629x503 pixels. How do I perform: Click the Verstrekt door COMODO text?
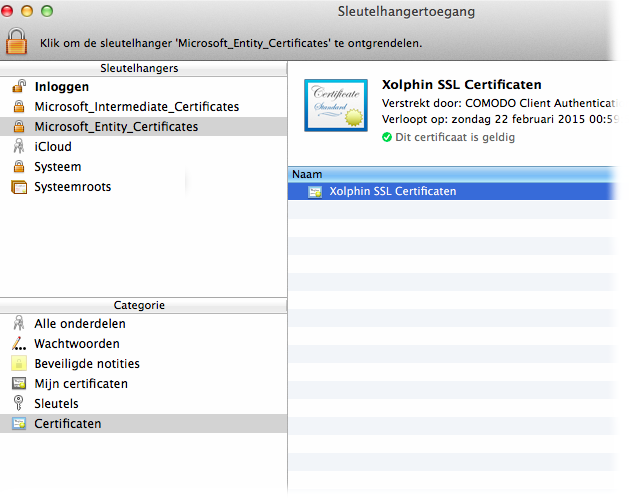(x=499, y=103)
